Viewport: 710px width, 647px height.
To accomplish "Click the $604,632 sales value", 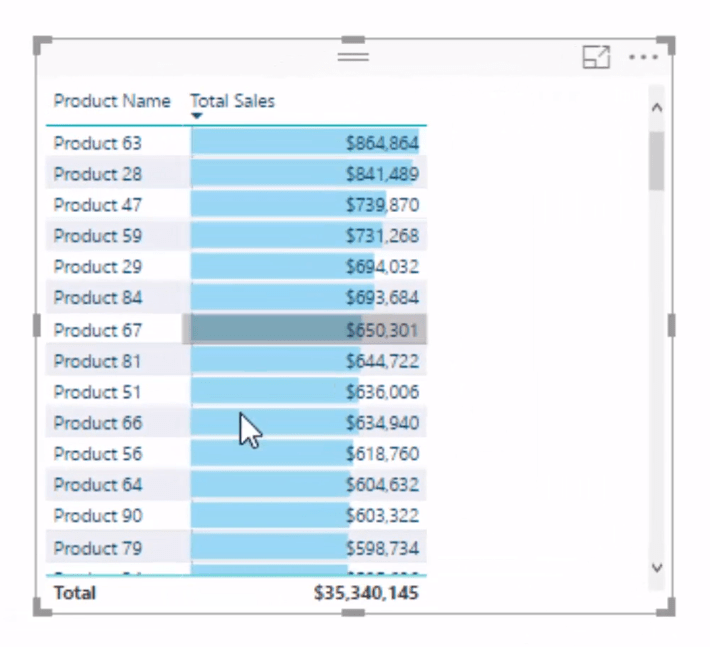I will click(x=382, y=485).
